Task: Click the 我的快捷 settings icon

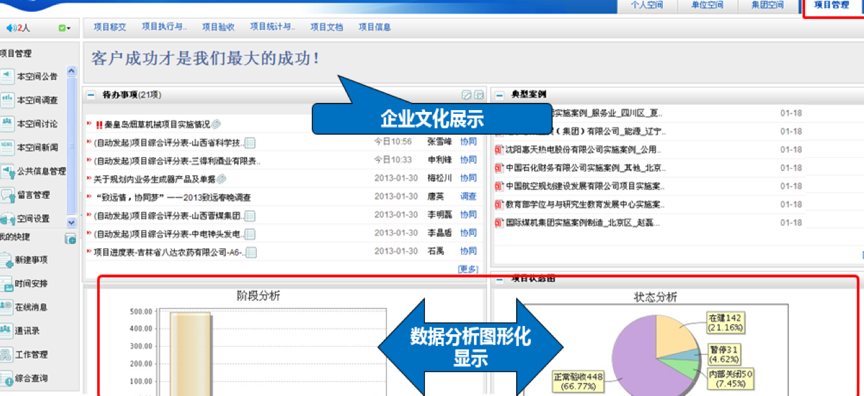Action: tap(70, 238)
